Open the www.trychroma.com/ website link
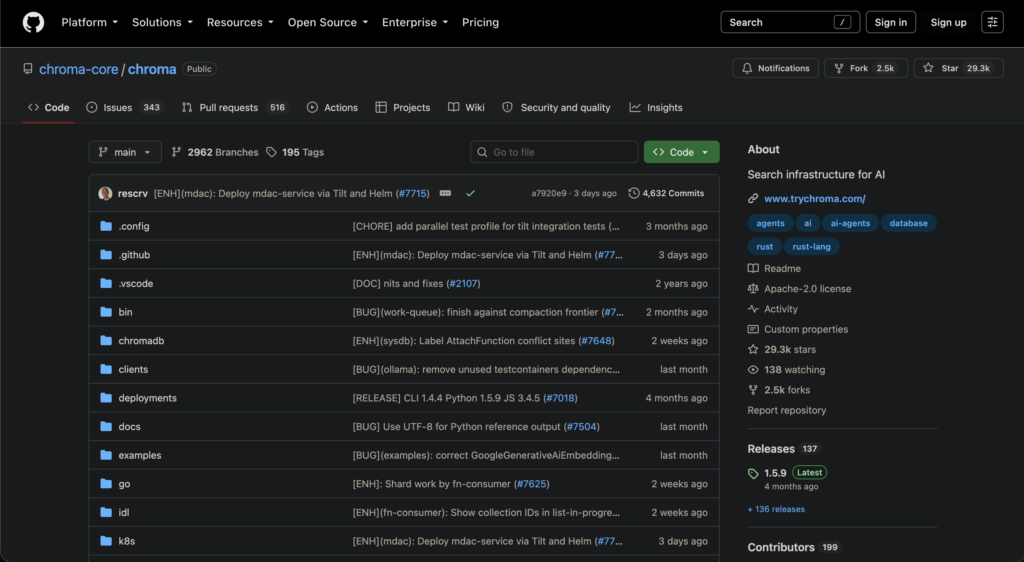Viewport: 1024px width, 562px height. tap(814, 198)
